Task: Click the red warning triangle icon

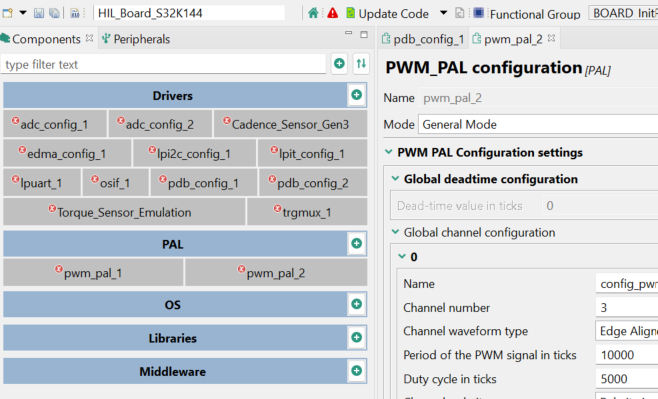Action: (332, 13)
